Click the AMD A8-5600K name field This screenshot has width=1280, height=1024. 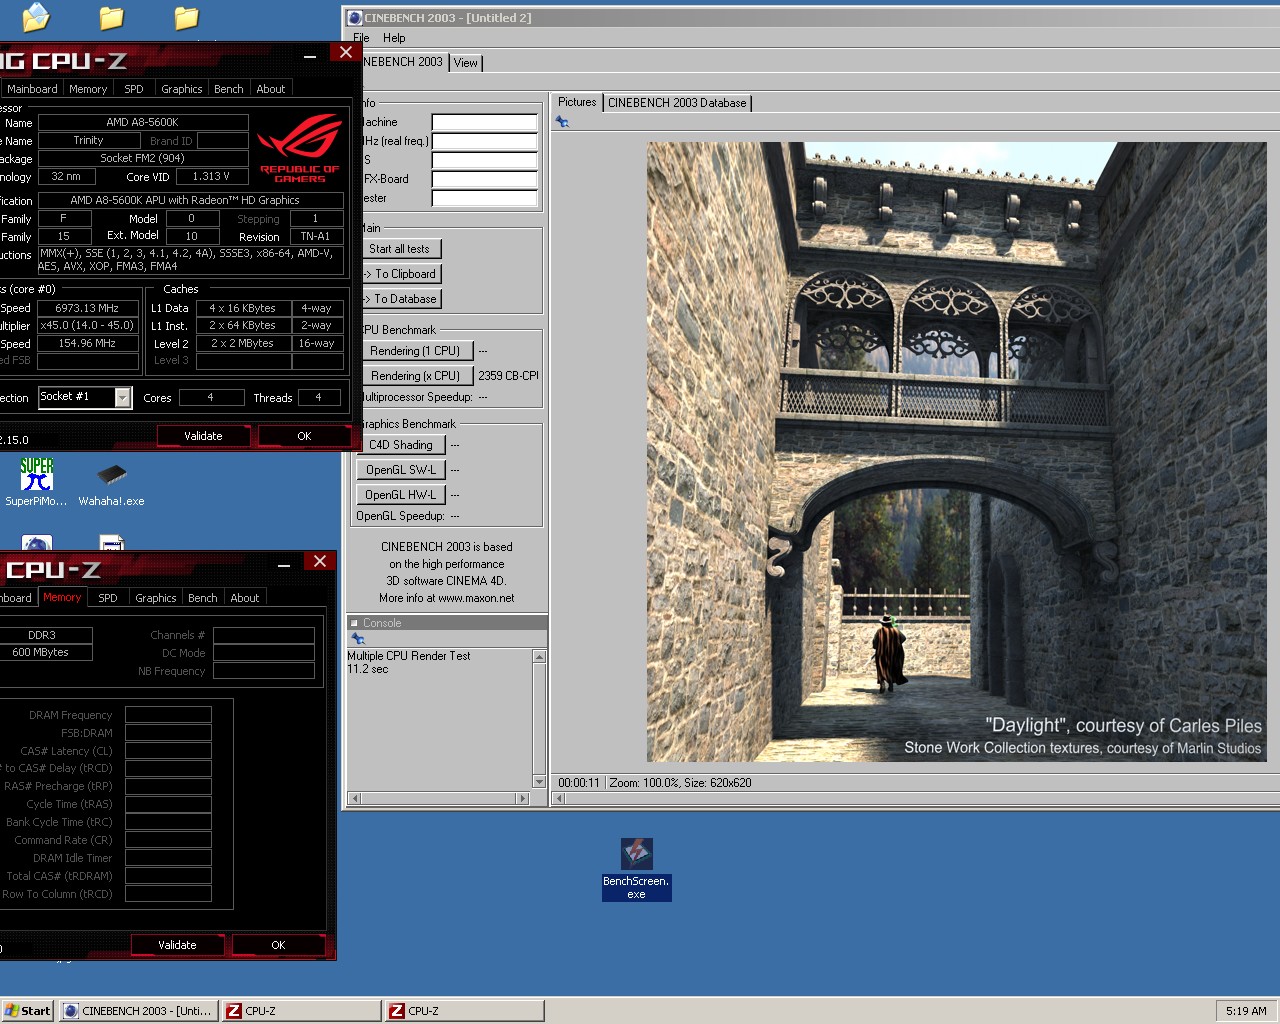point(143,122)
